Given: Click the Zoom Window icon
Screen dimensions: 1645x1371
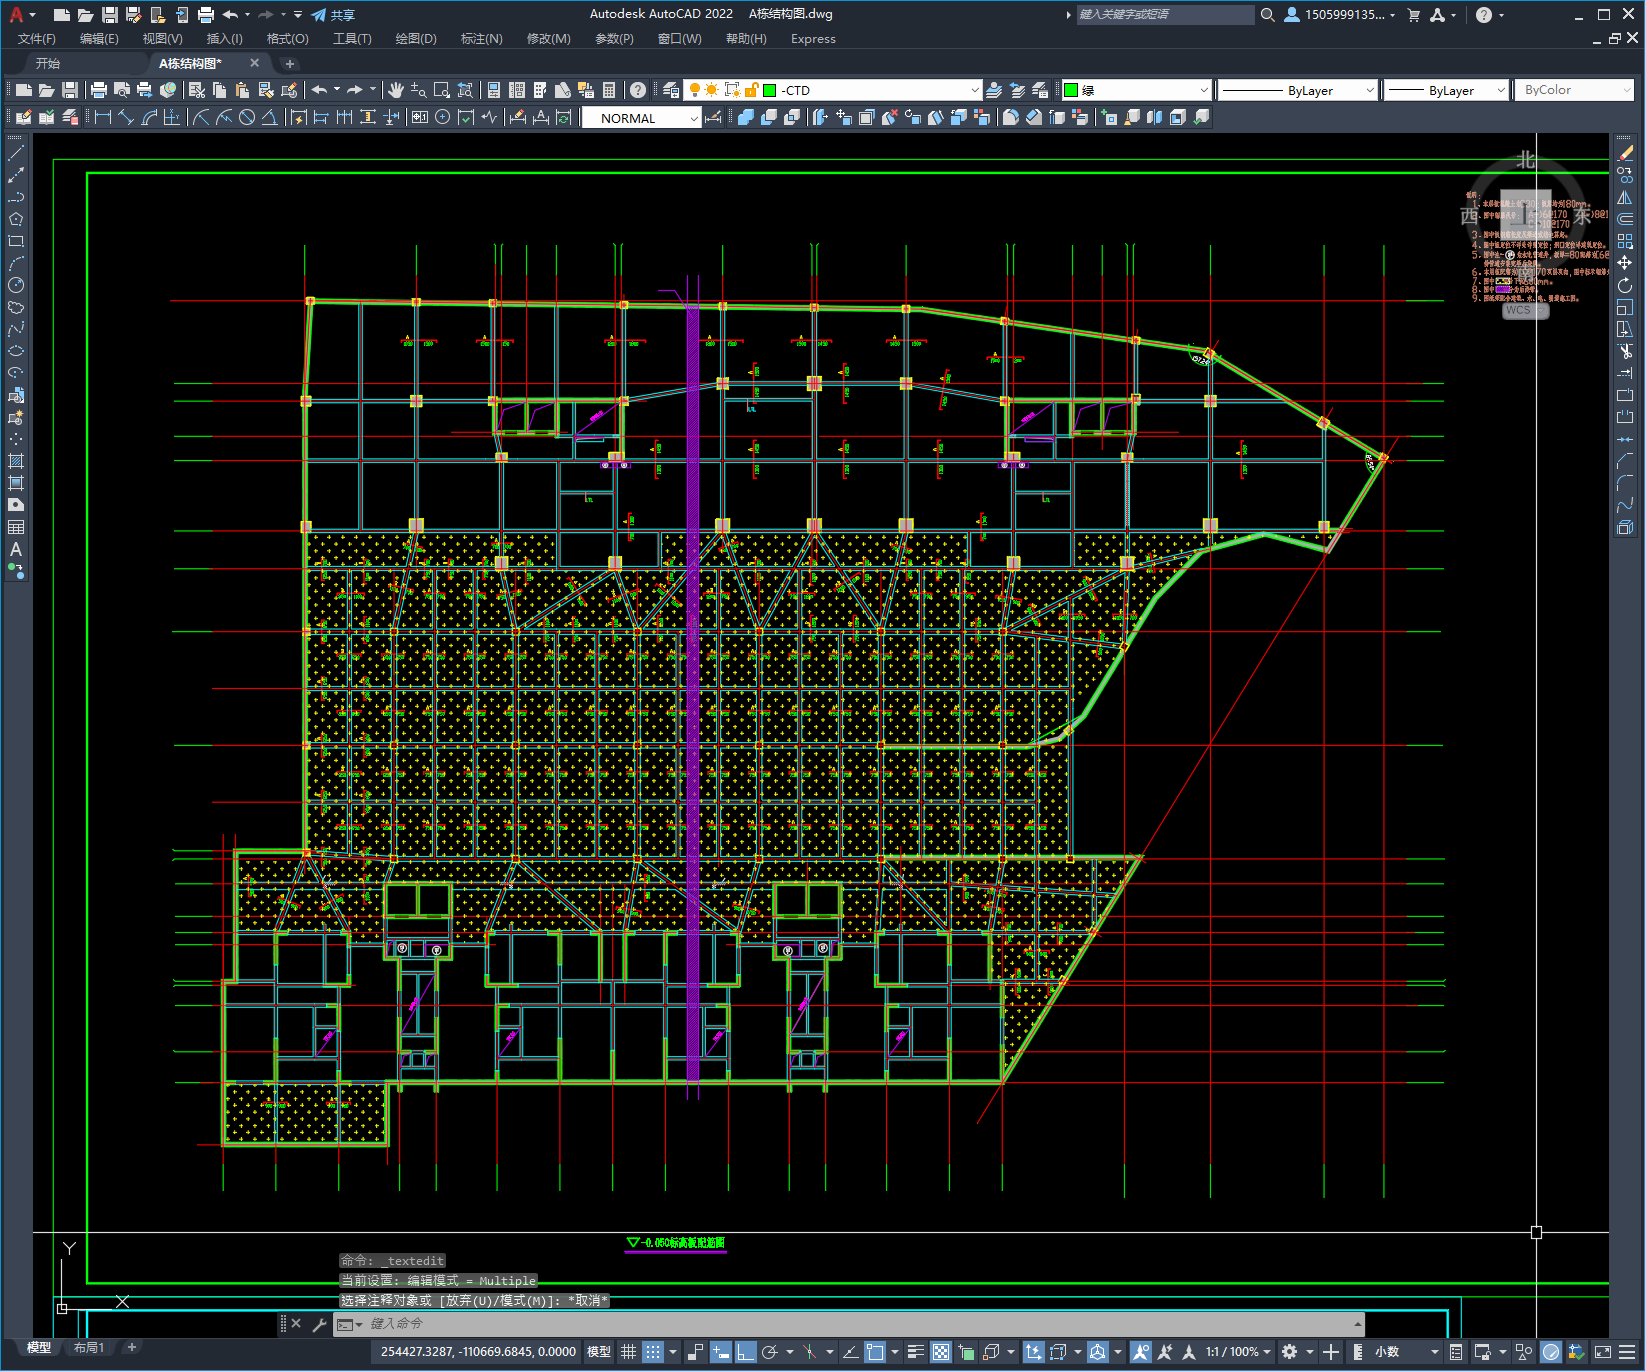Looking at the screenshot, I should [x=442, y=90].
